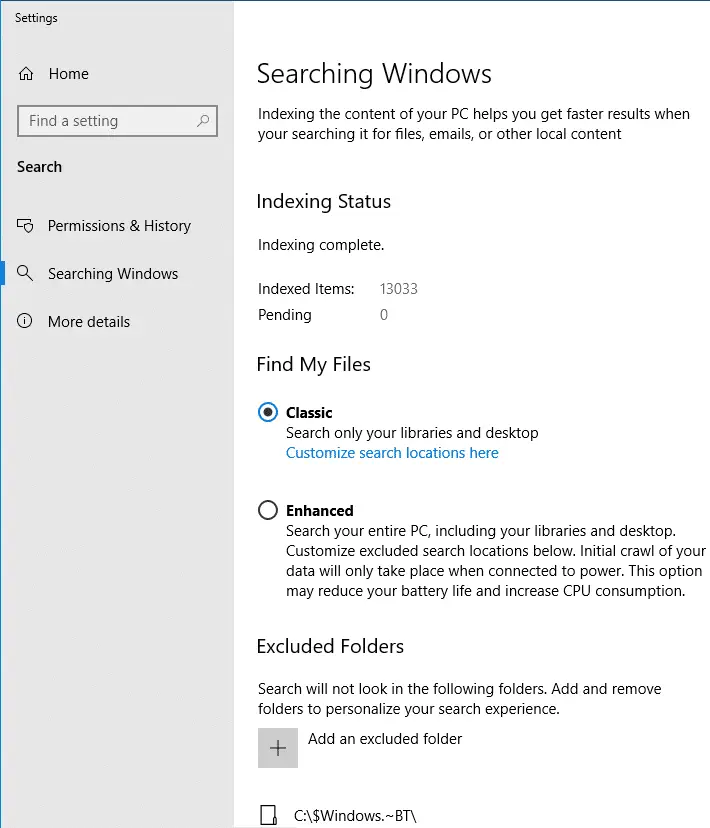Click the Searching Windows page heading
710x828 pixels.
[374, 74]
